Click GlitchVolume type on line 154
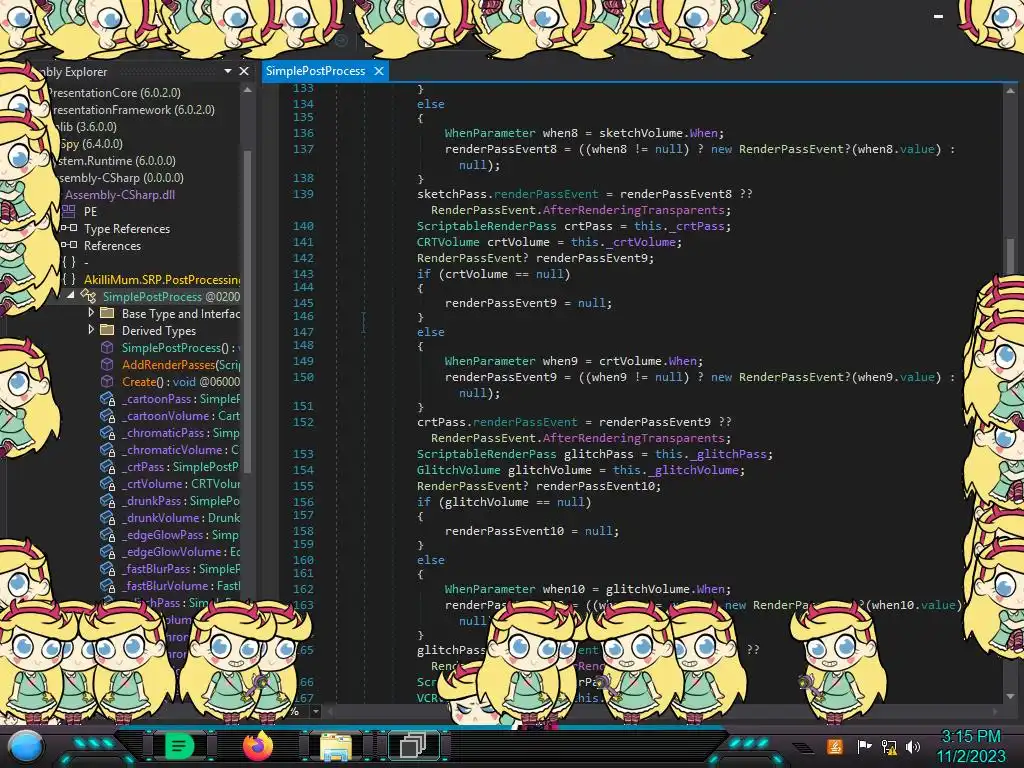Image resolution: width=1024 pixels, height=768 pixels. click(458, 470)
